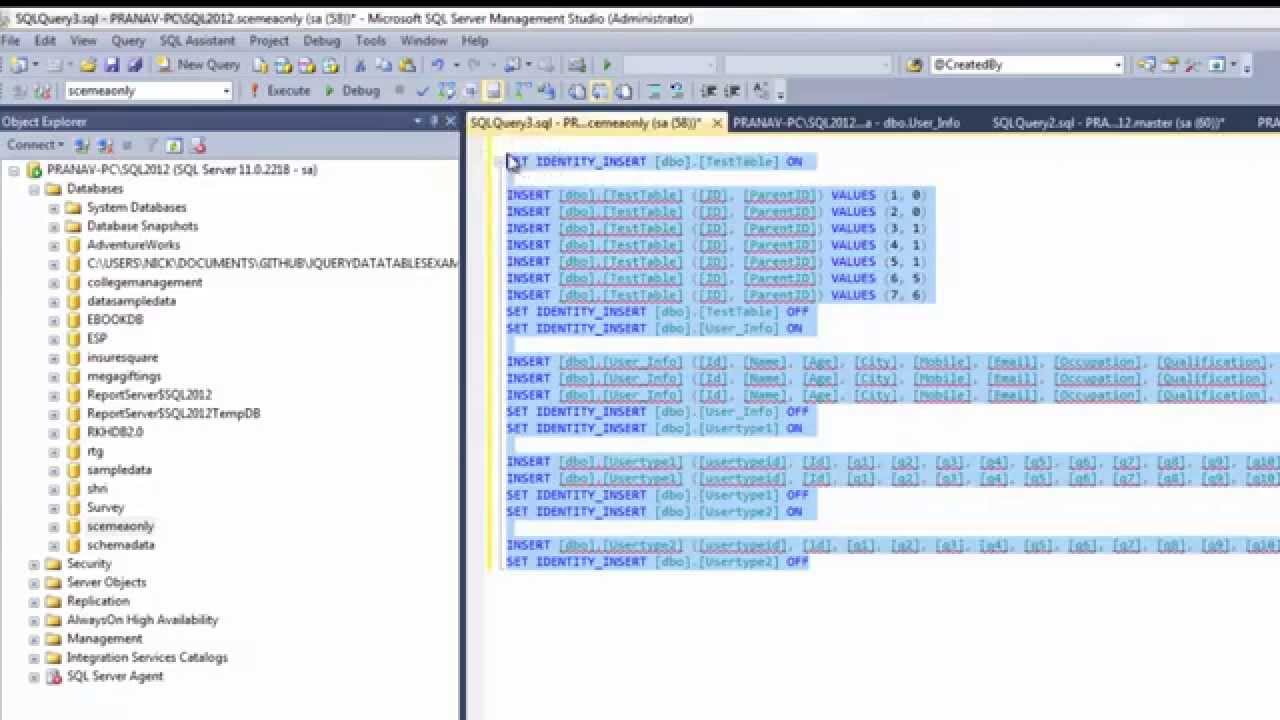Open the Help menu
The width and height of the screenshot is (1280, 720).
[x=475, y=41]
